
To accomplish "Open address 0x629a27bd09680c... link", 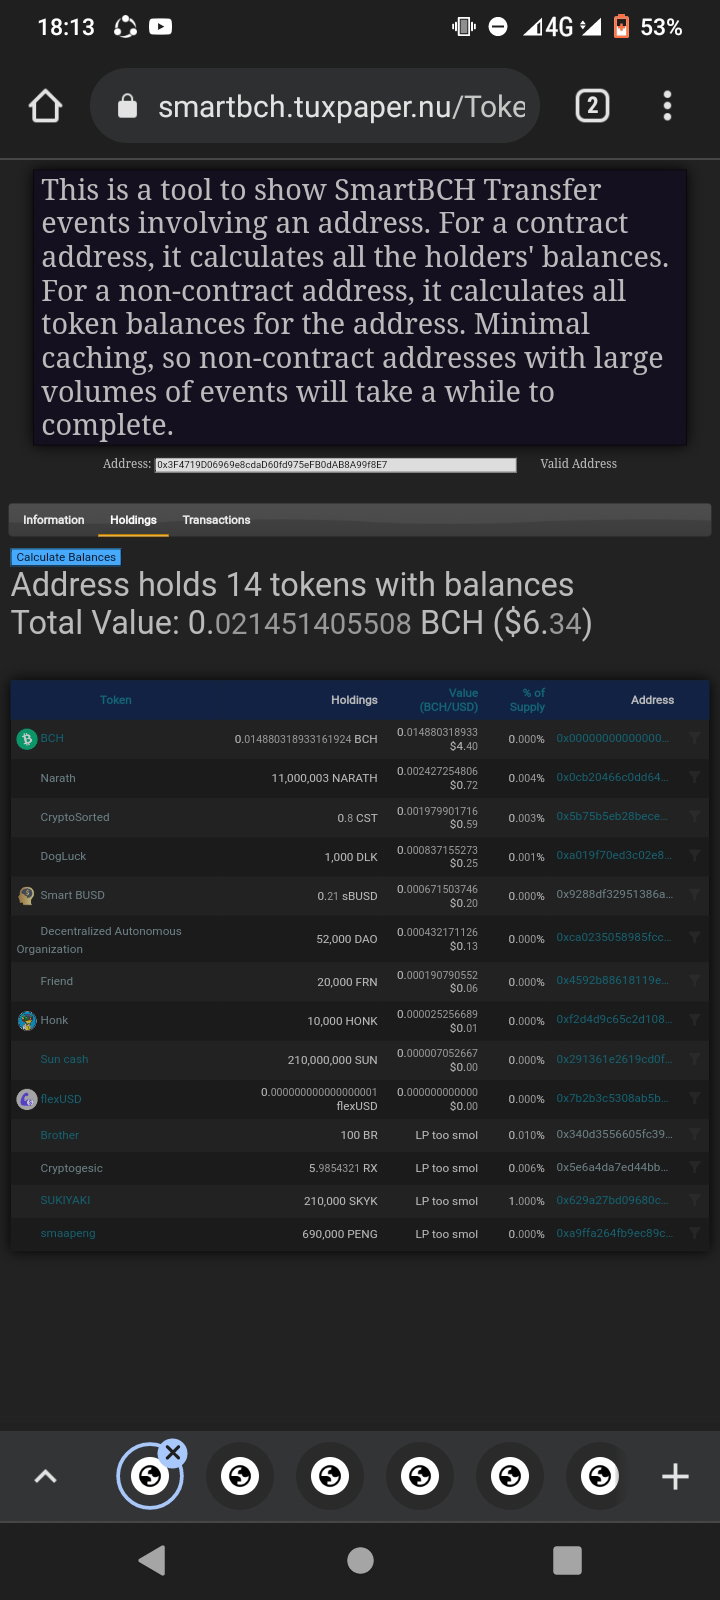I will [x=613, y=1200].
